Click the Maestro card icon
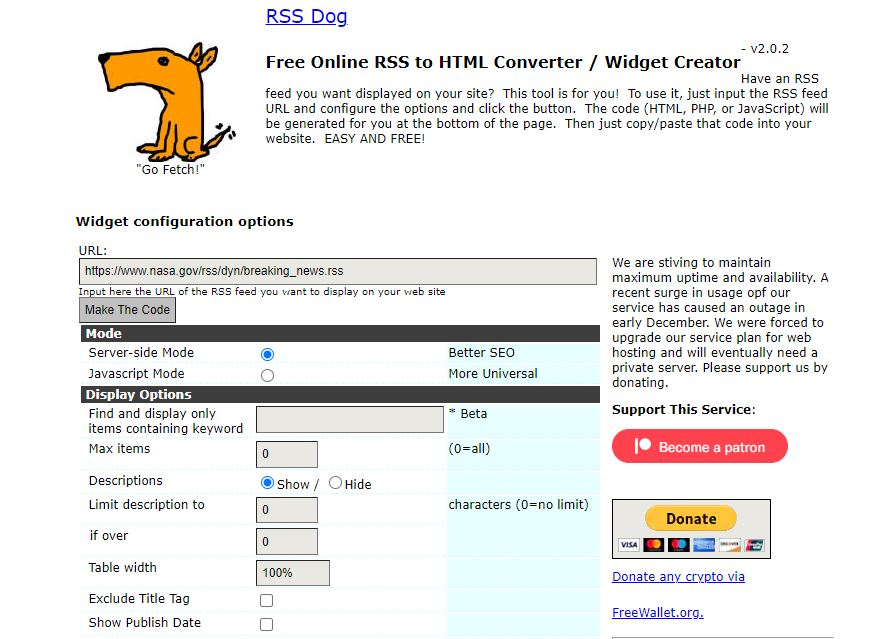This screenshot has height=639, width=884. pos(679,545)
